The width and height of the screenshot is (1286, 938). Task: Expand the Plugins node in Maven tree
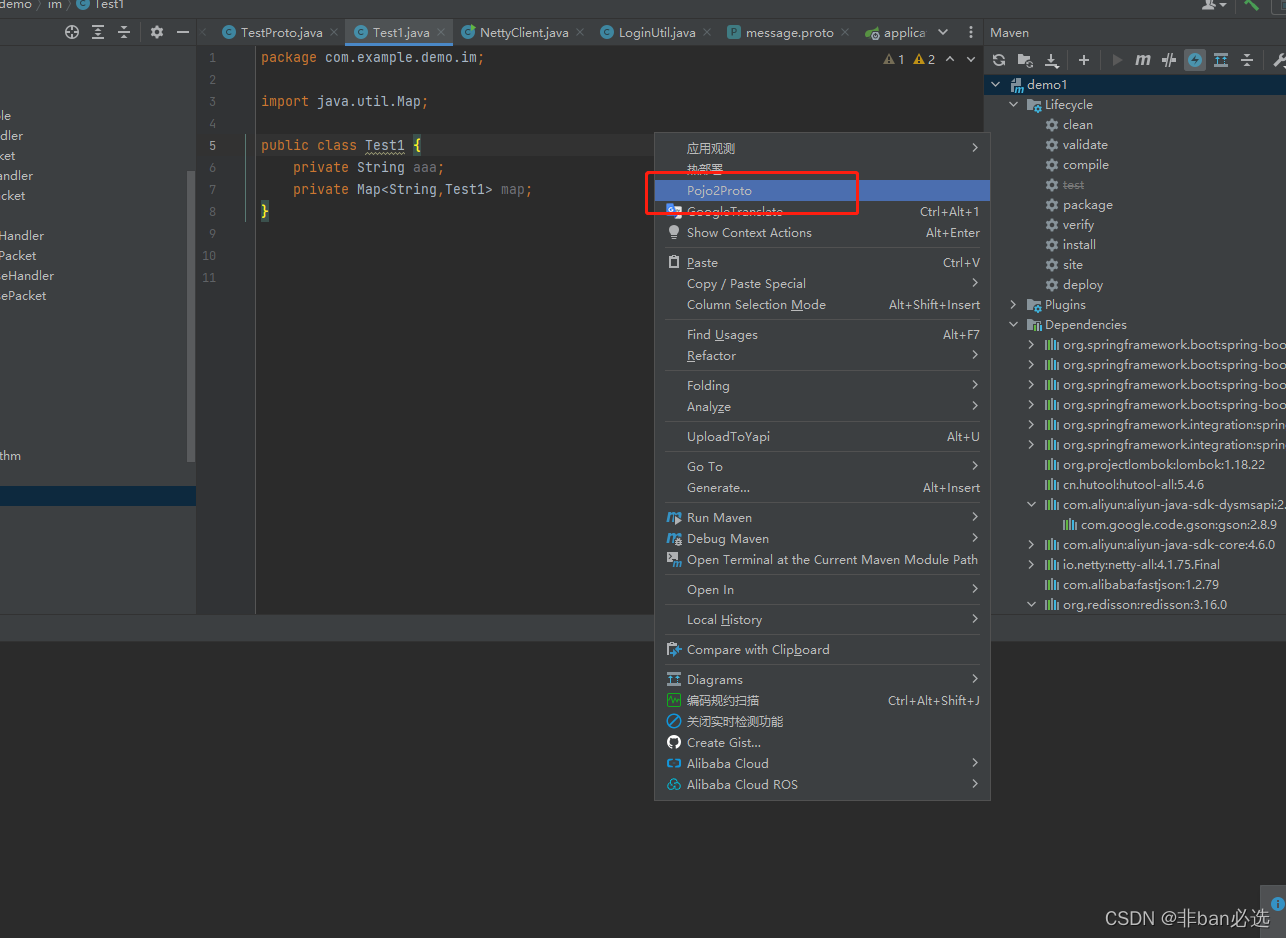[x=1013, y=304]
